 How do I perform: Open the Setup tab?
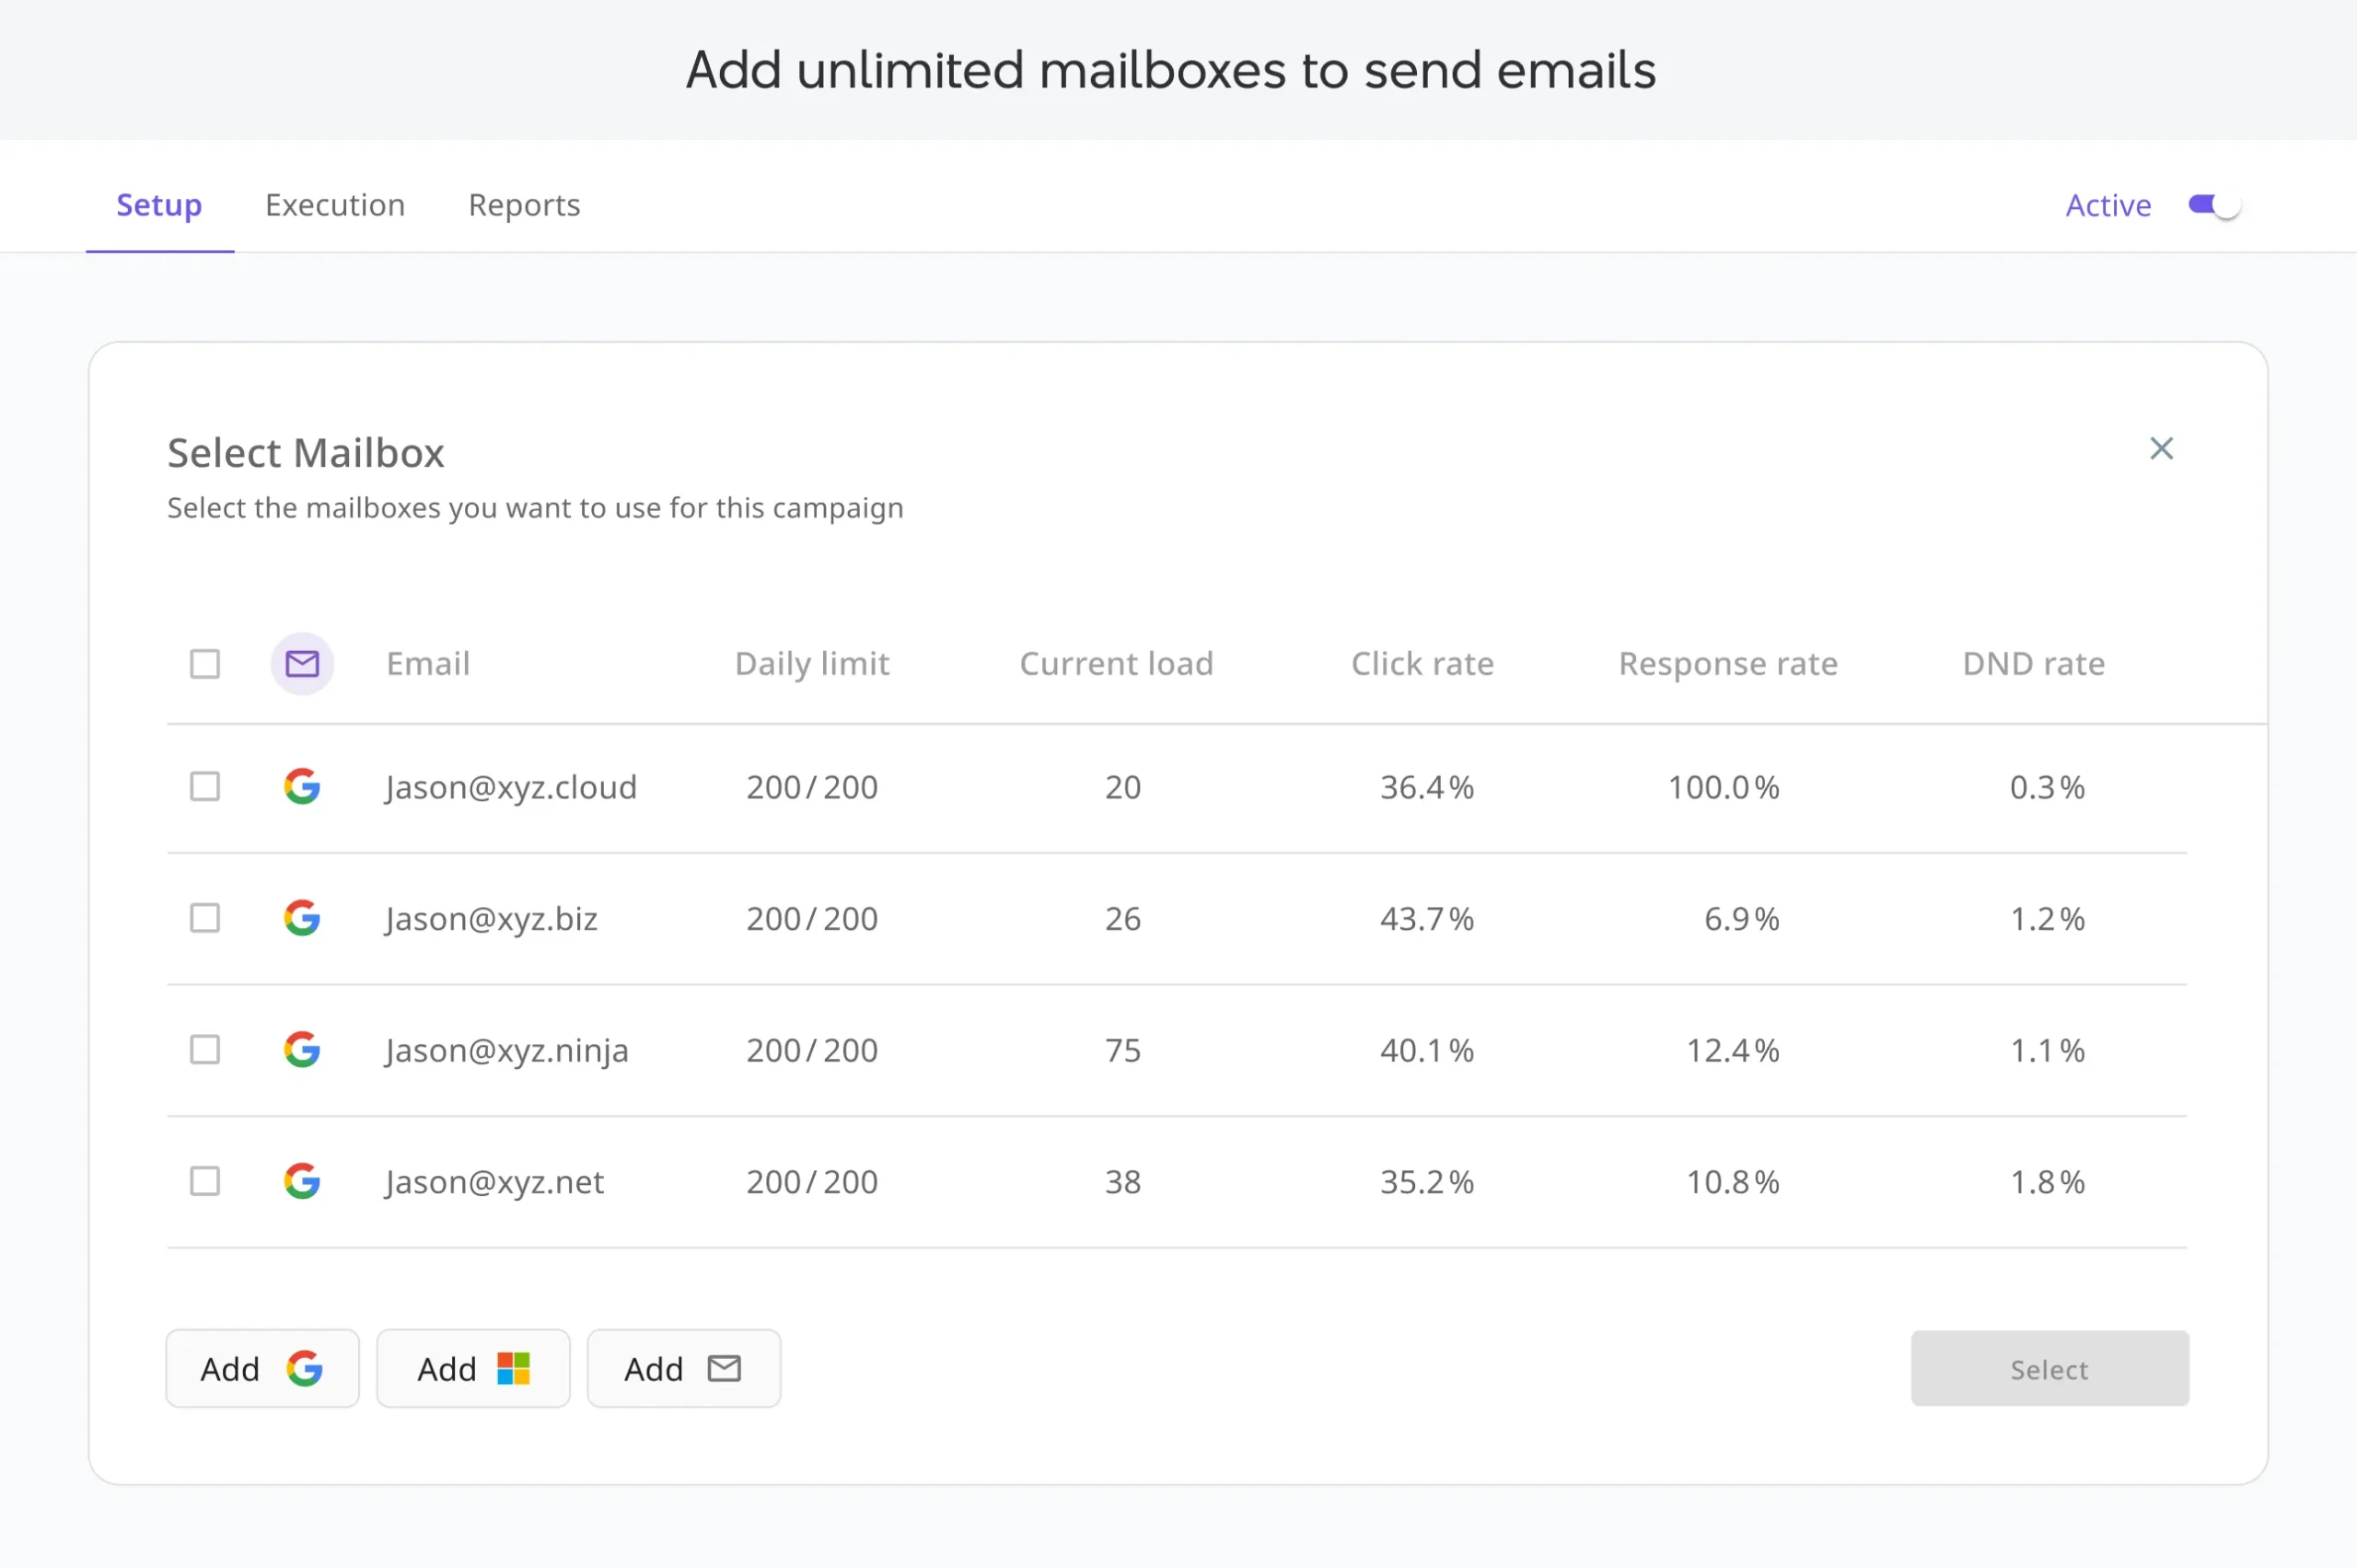pyautogui.click(x=161, y=204)
